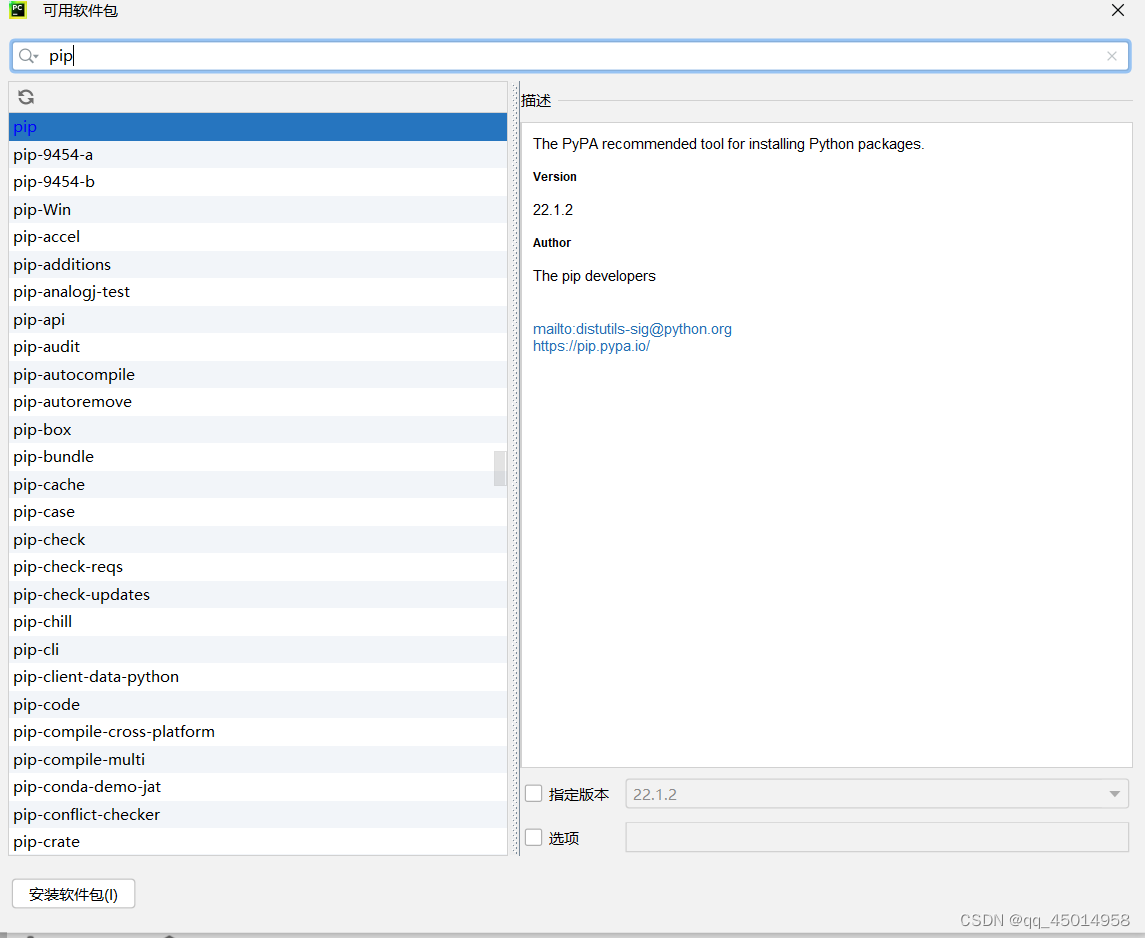1145x938 pixels.
Task: Click the PyPA recommended tool description sentence
Action: 728,144
